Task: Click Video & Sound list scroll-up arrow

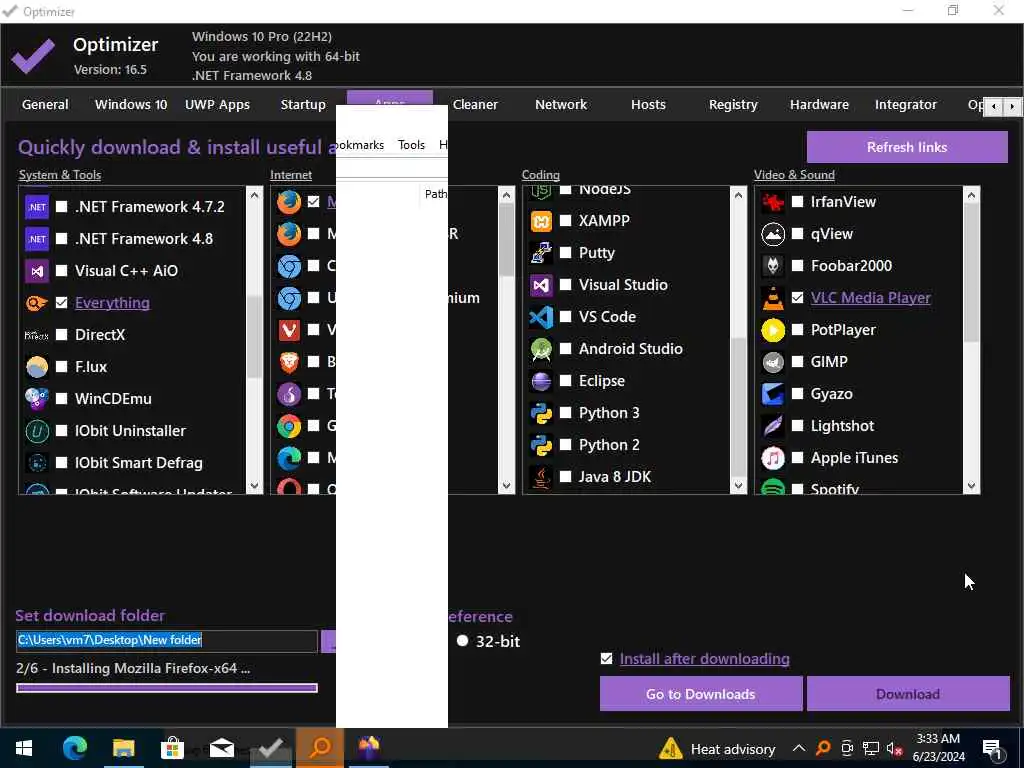Action: click(971, 195)
